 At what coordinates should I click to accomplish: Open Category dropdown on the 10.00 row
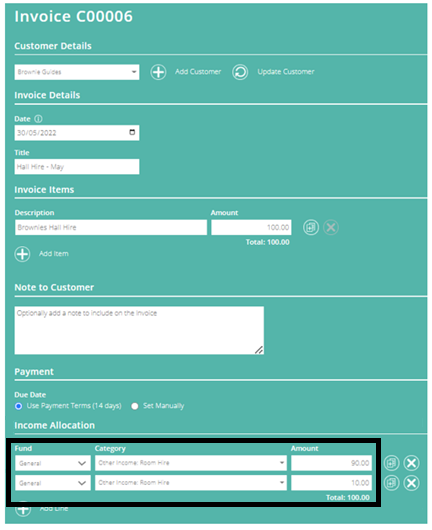191,483
